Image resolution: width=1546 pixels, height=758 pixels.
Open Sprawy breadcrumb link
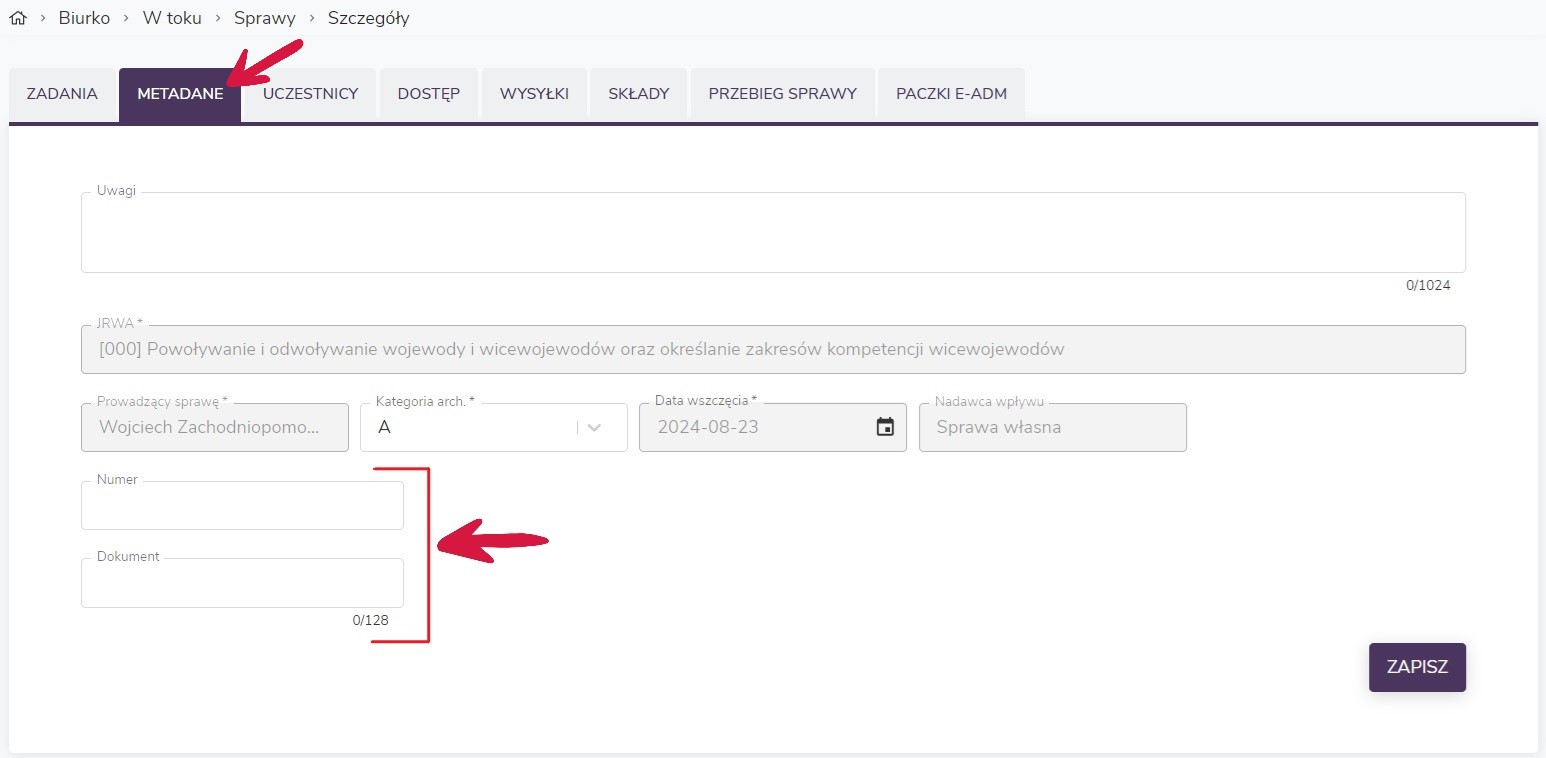tap(265, 18)
